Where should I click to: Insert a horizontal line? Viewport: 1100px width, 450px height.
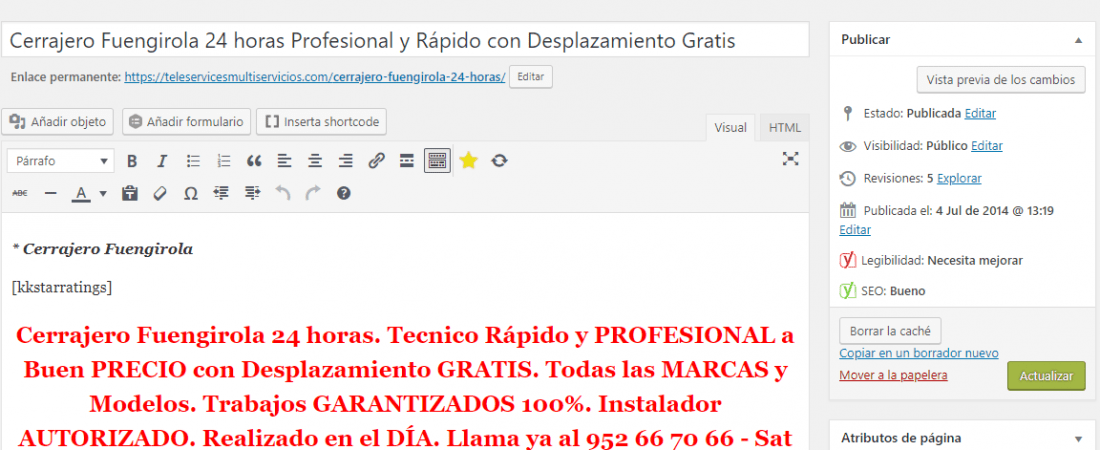(x=50, y=193)
